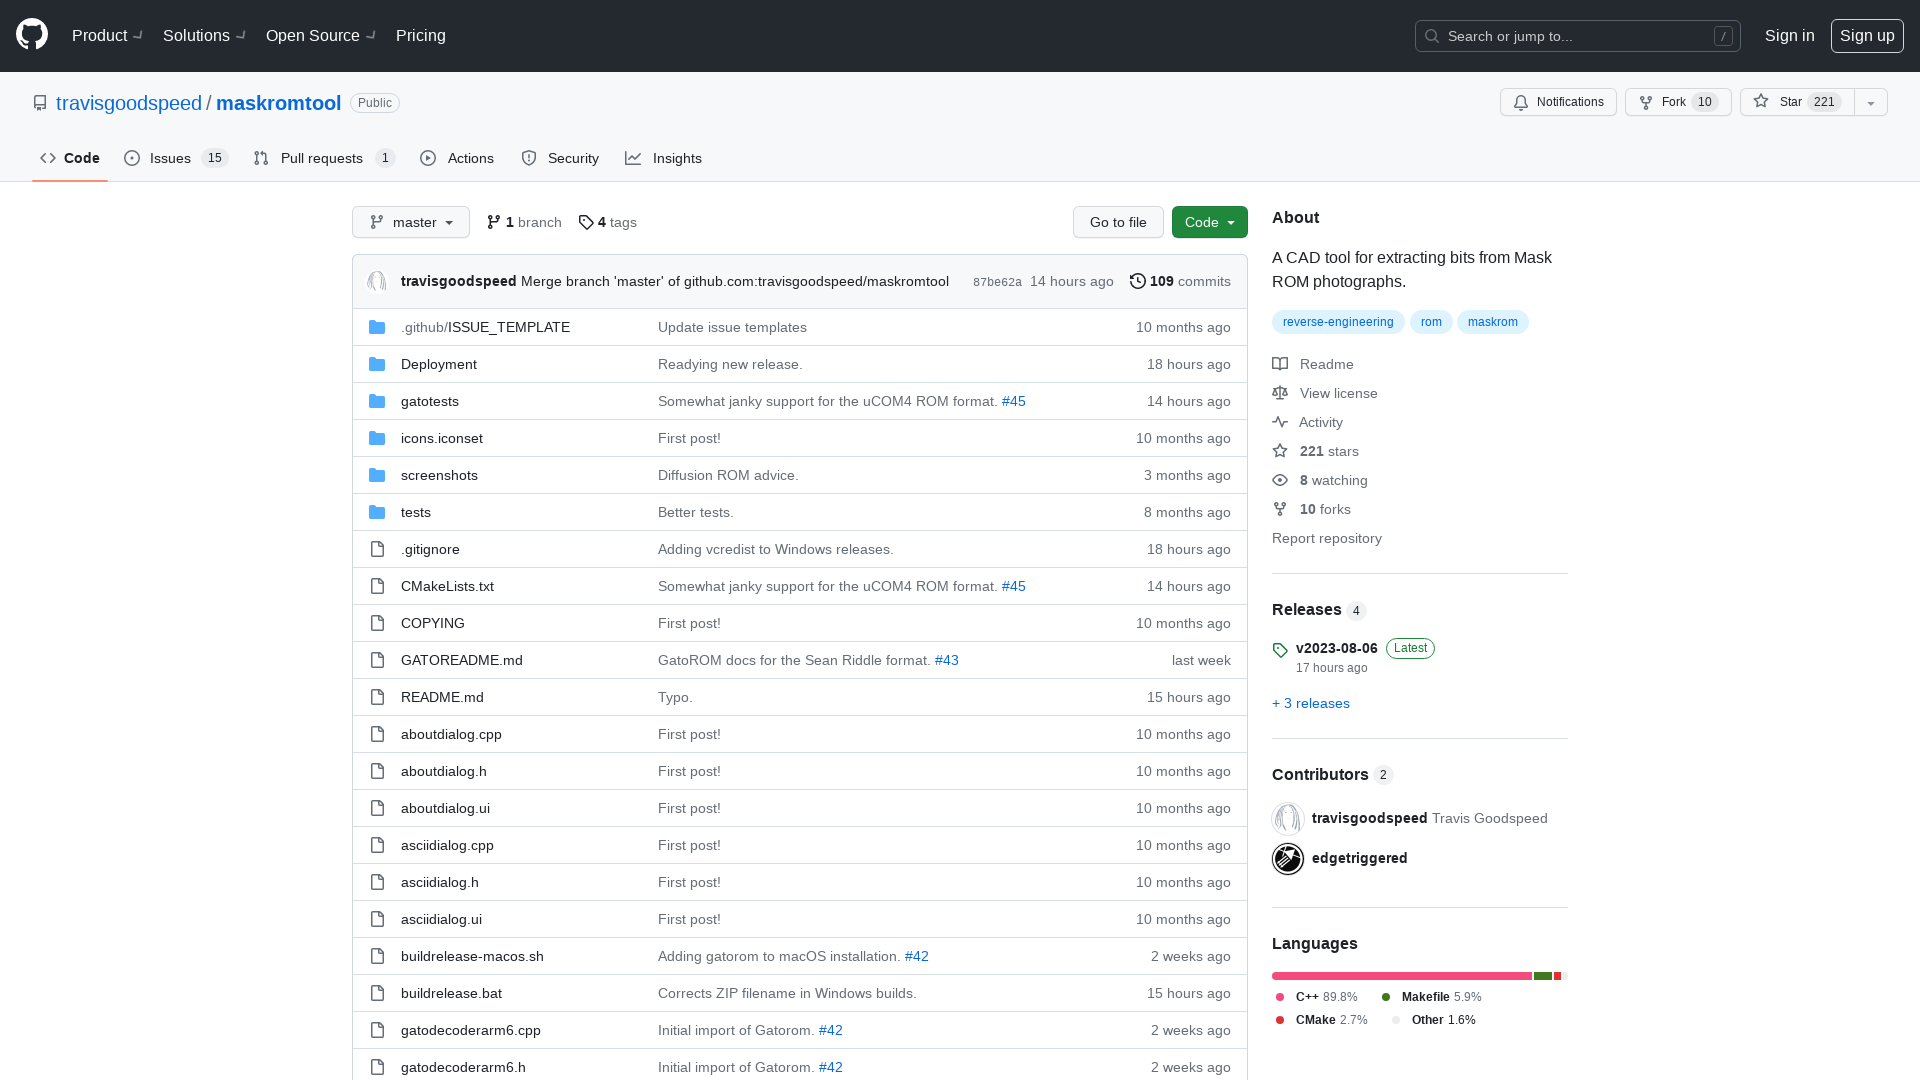Click the star icon in Star button
1920x1080 pixels.
(x=1761, y=102)
